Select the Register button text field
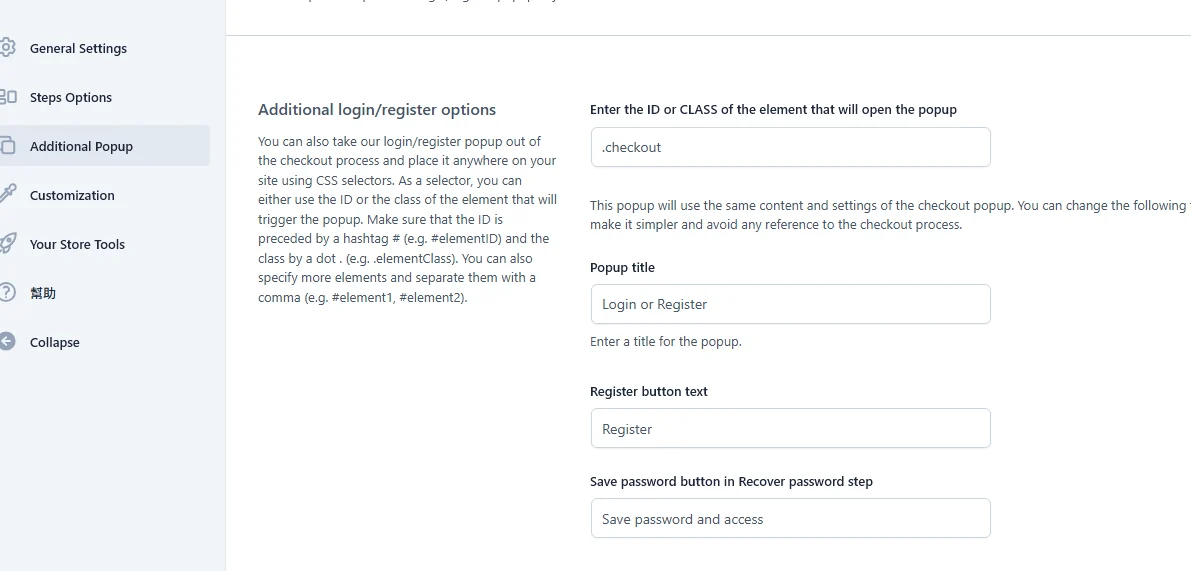 (791, 428)
